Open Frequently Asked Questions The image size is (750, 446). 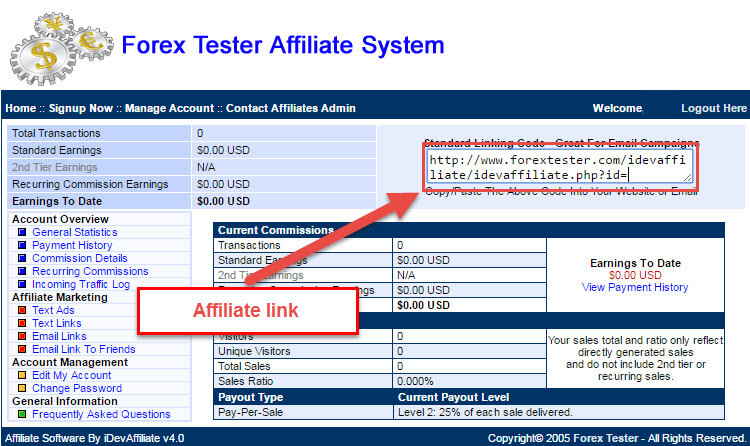tap(101, 414)
